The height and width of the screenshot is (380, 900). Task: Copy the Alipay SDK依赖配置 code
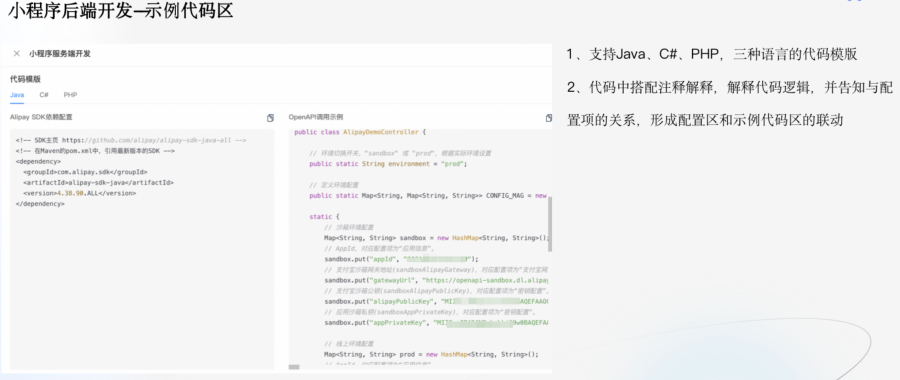(270, 118)
